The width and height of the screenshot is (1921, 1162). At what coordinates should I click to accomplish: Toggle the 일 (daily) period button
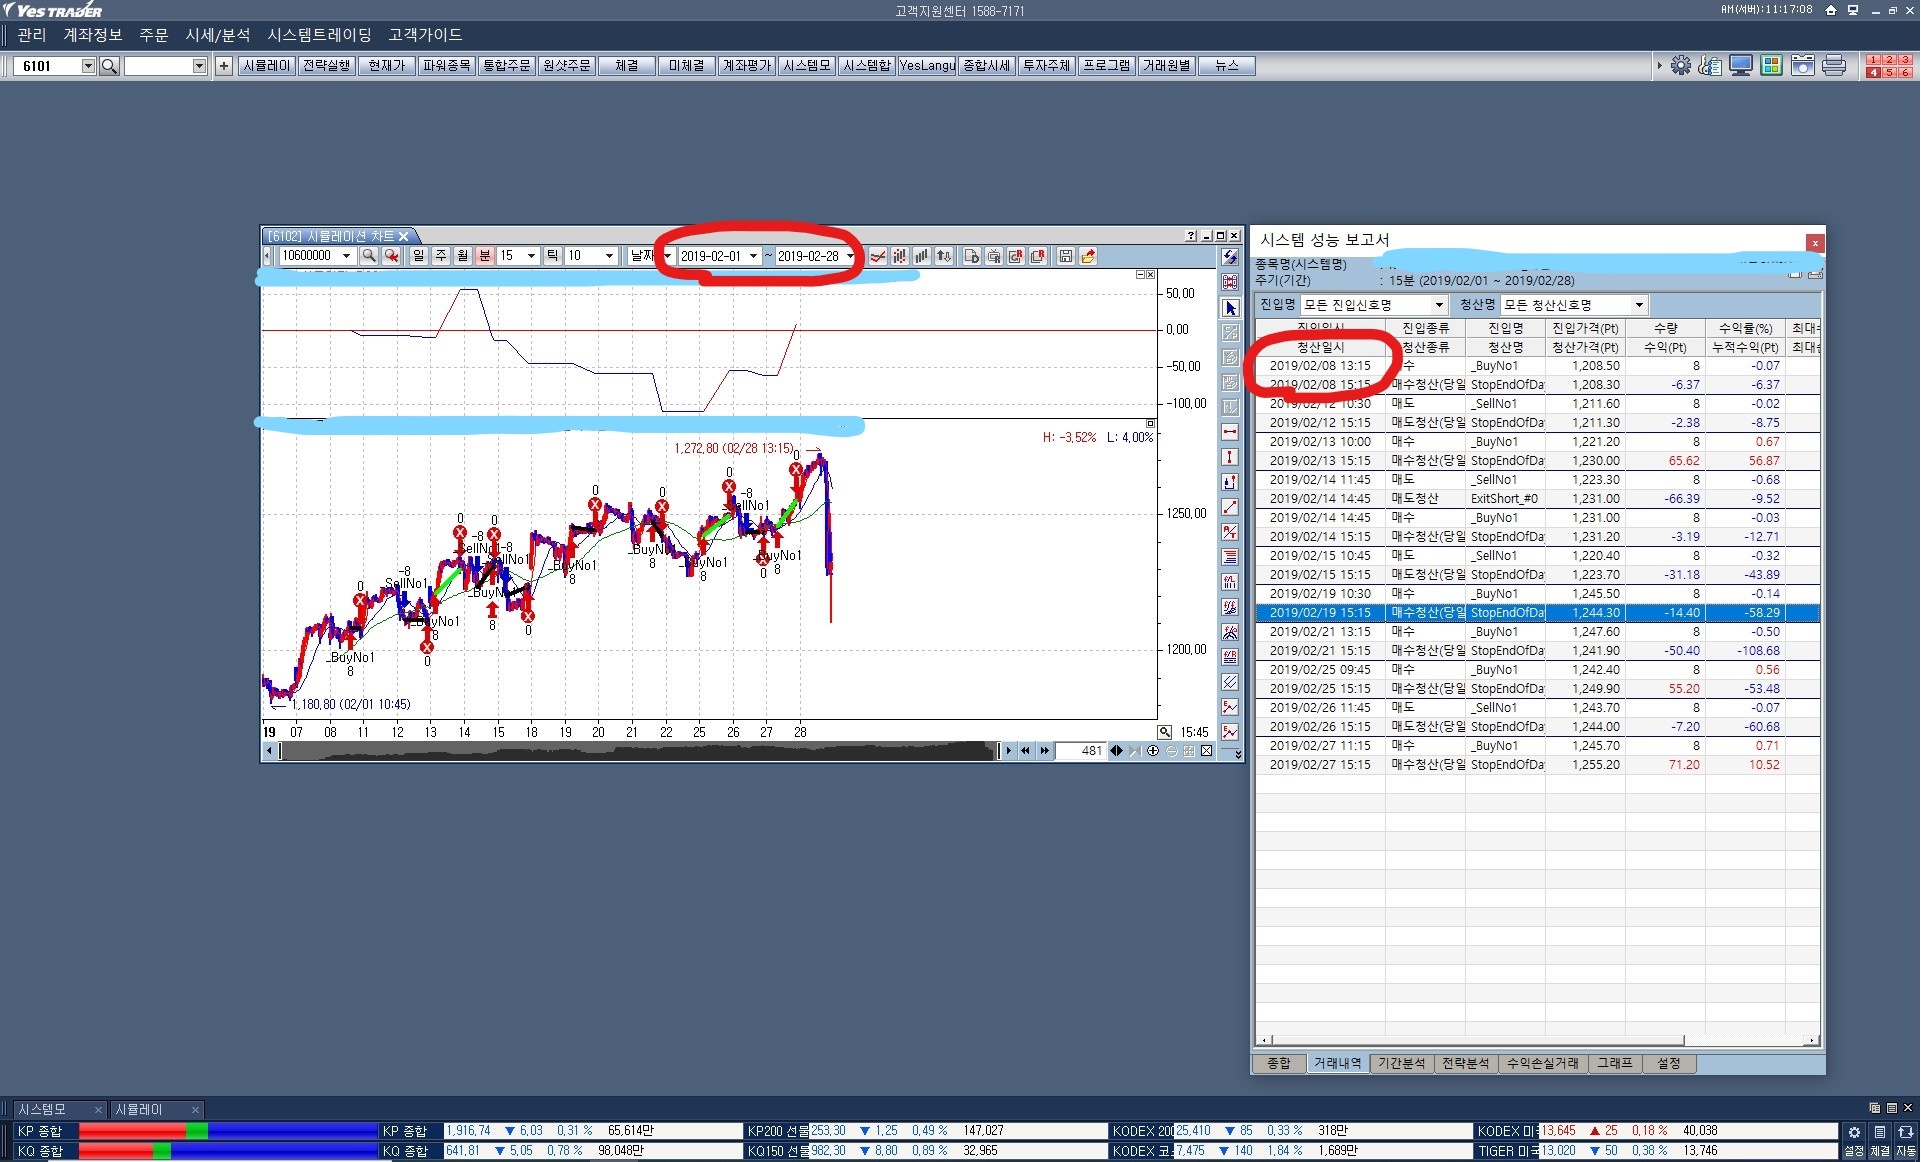(x=419, y=256)
